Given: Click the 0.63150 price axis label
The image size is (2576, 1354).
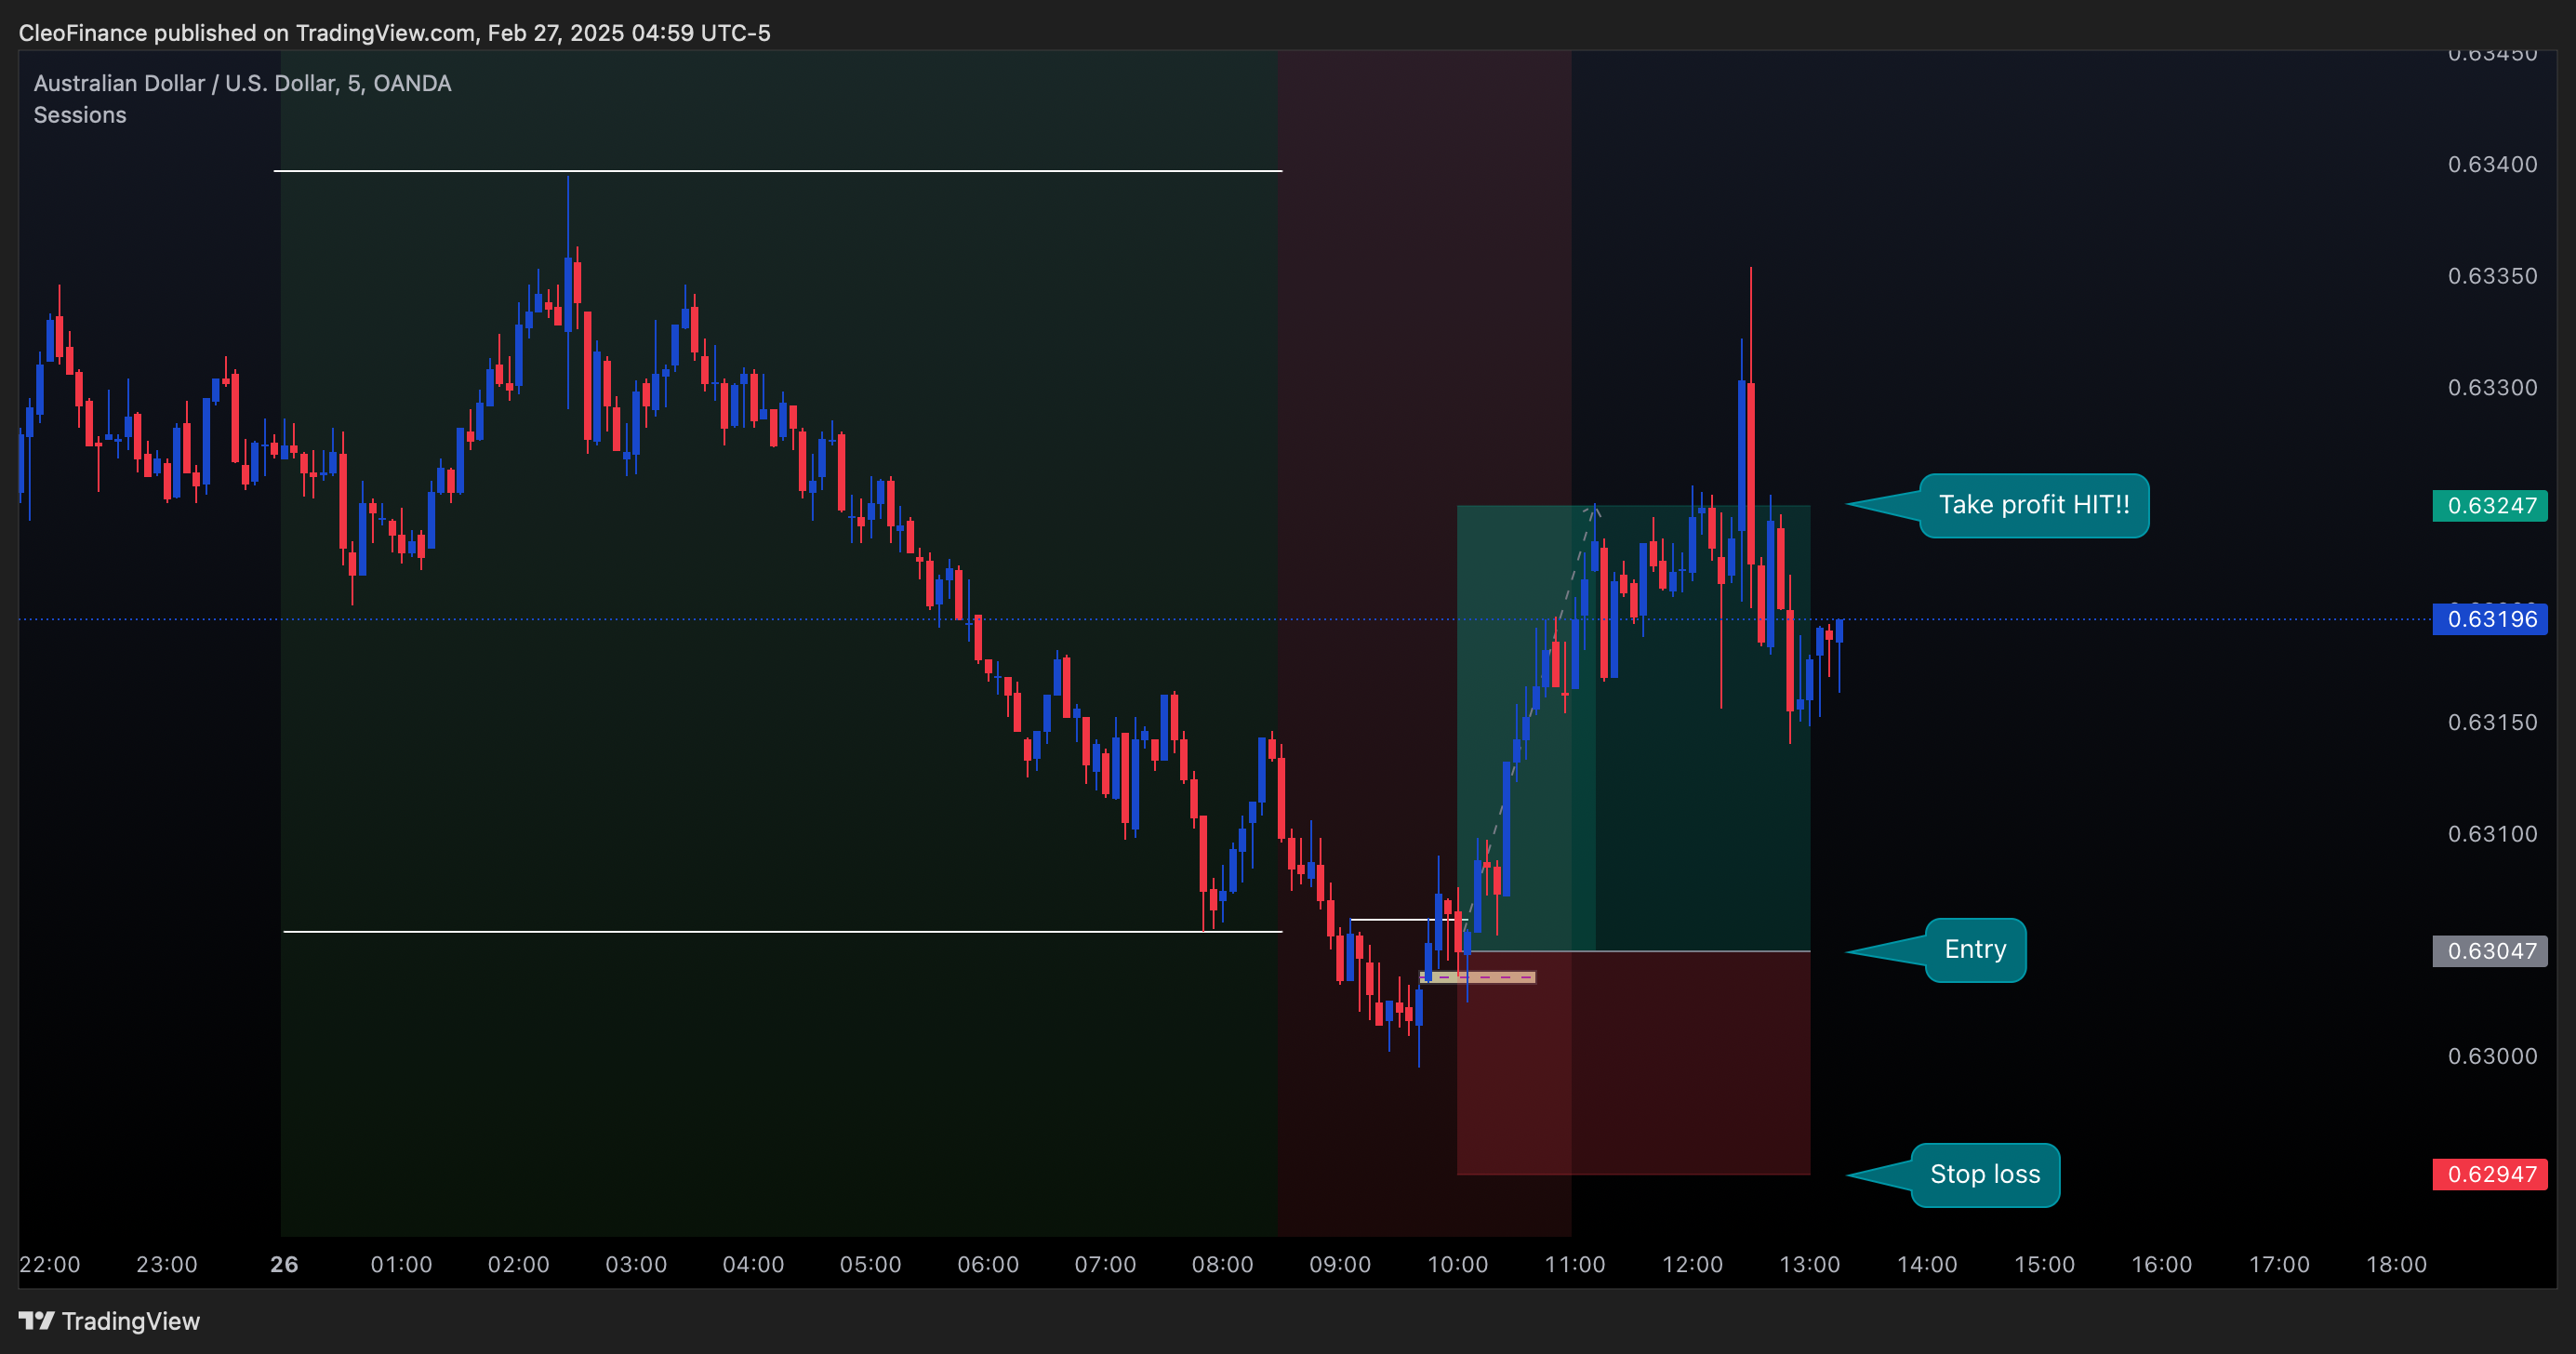Looking at the screenshot, I should tap(2492, 722).
